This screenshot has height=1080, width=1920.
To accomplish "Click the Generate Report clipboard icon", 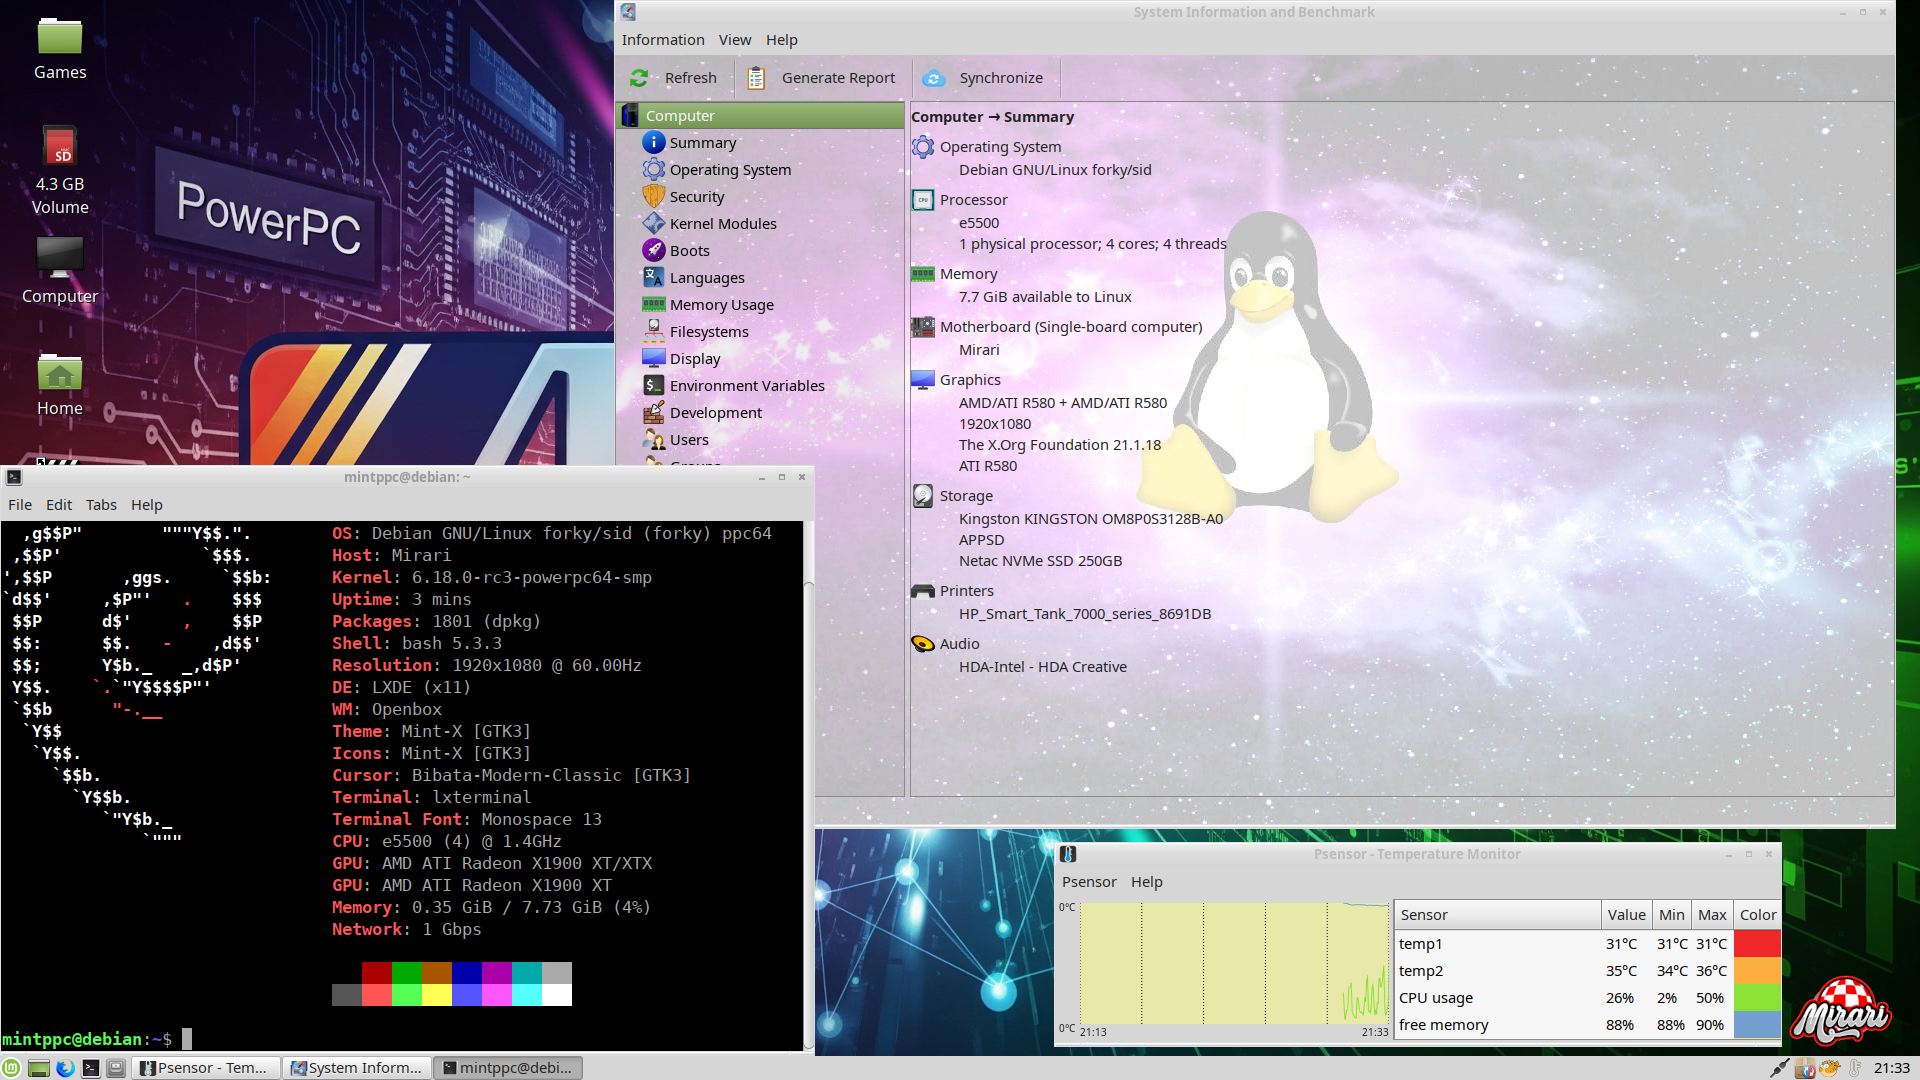I will click(756, 78).
